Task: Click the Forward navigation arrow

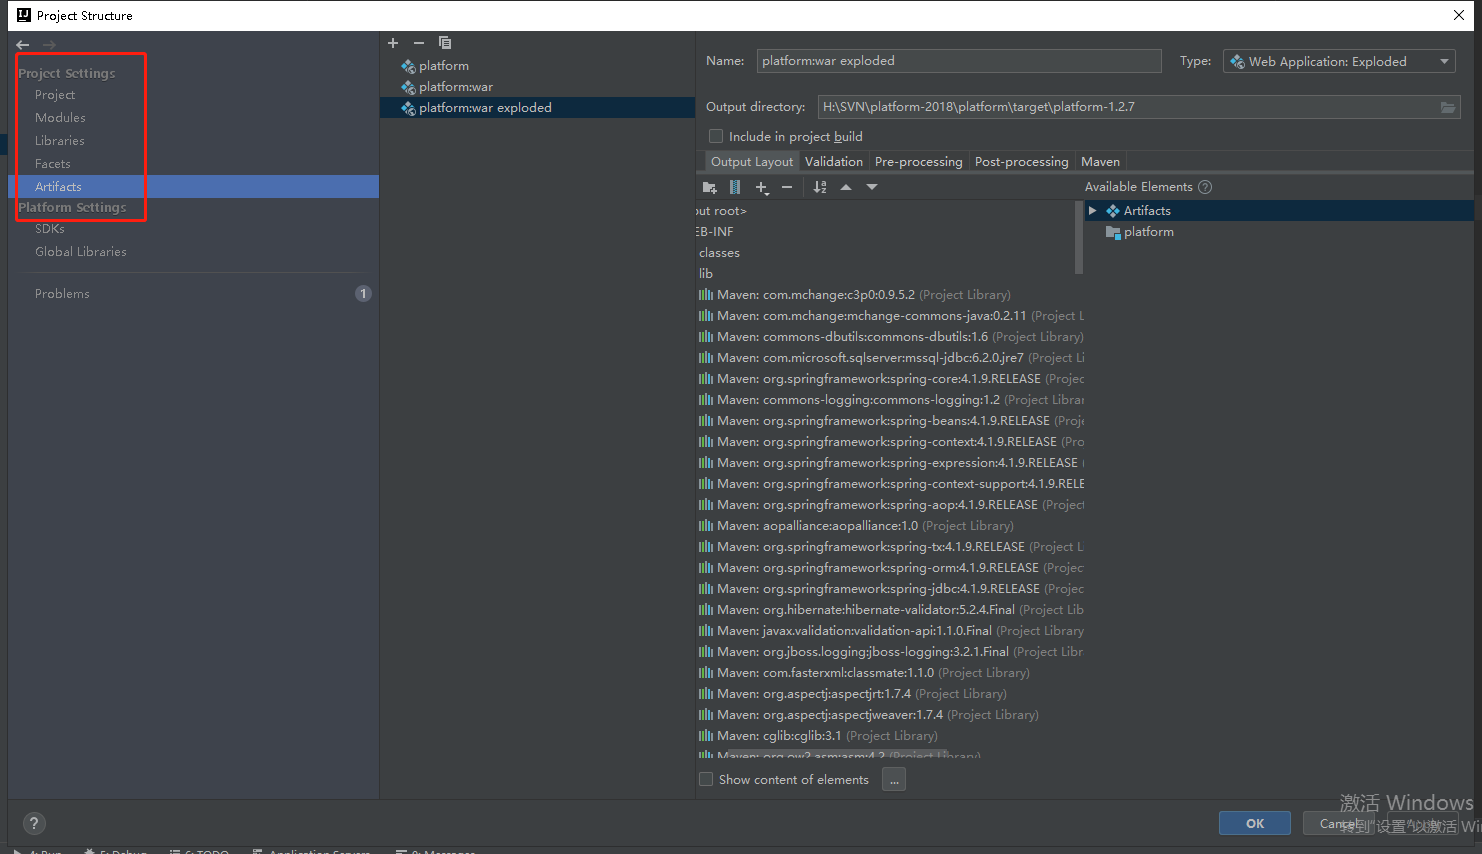Action: [x=49, y=45]
